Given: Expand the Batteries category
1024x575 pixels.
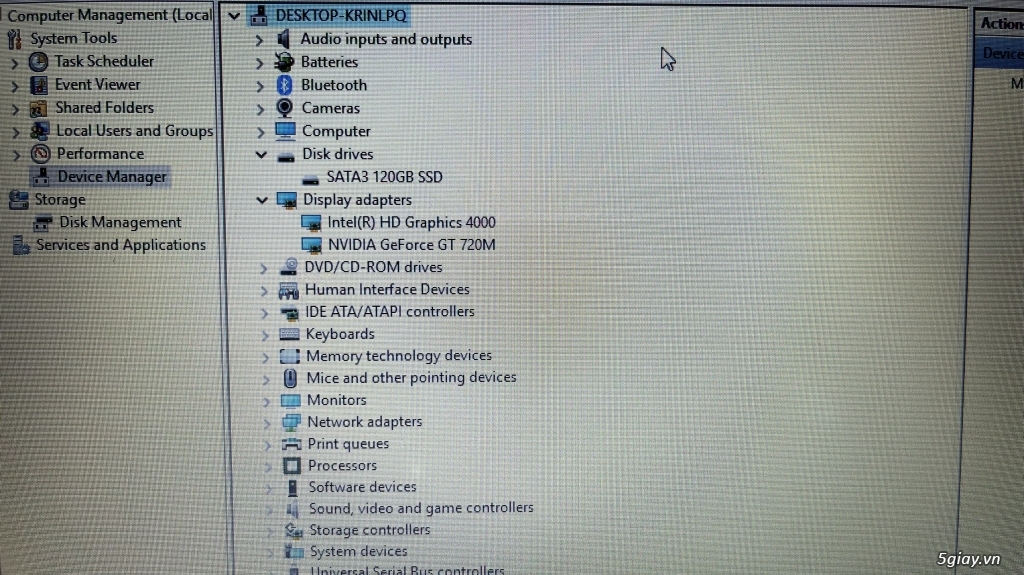Looking at the screenshot, I should [259, 63].
